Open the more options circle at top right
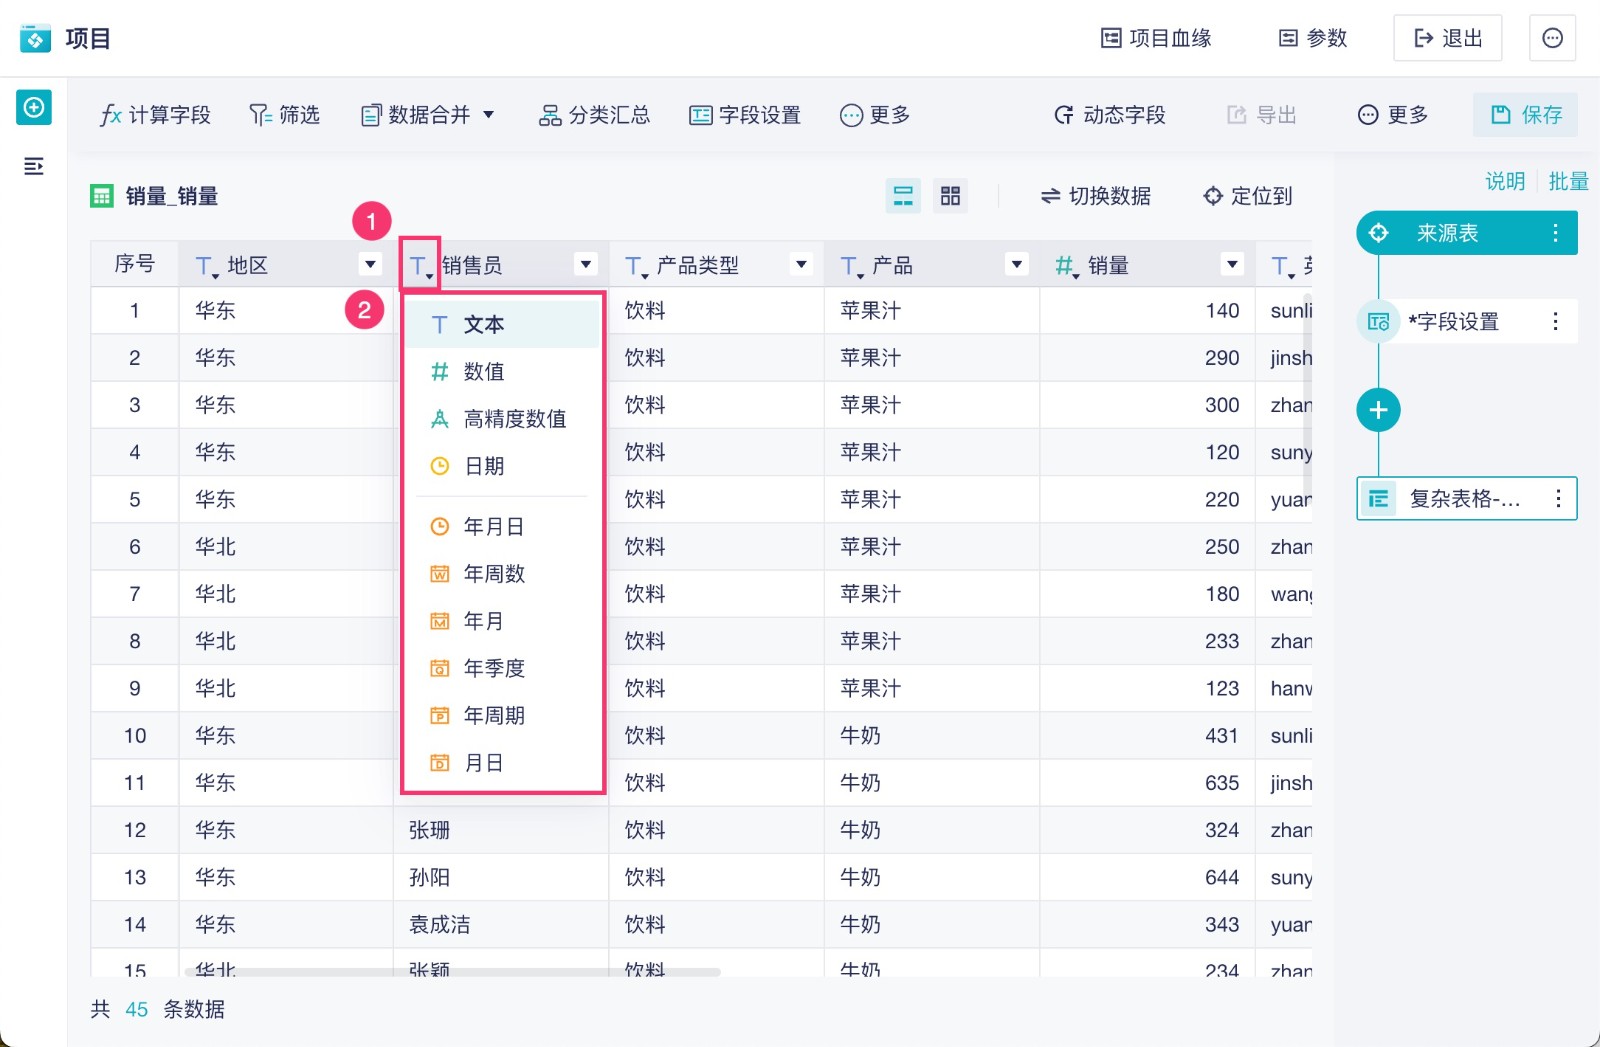This screenshot has height=1047, width=1600. coord(1552,38)
